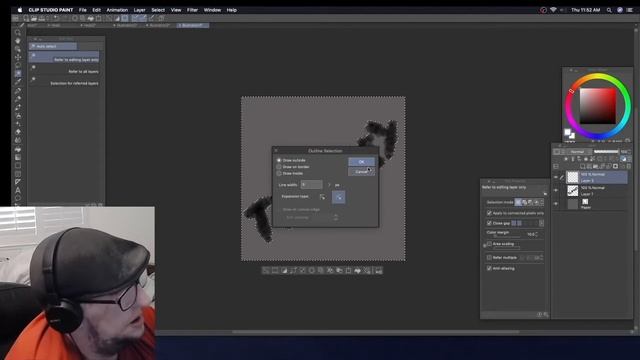Click New tone in the selection launcher
The image size is (640, 360).
[367, 270]
